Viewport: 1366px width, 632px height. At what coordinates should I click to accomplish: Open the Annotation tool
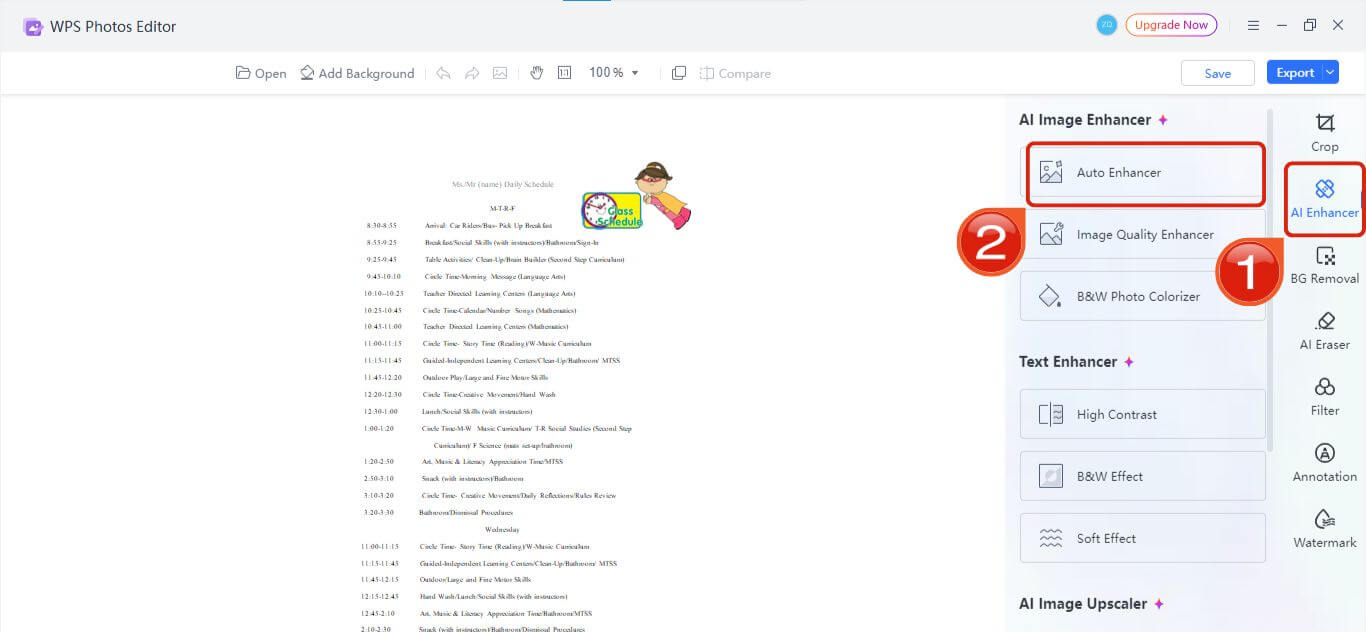[x=1324, y=463]
